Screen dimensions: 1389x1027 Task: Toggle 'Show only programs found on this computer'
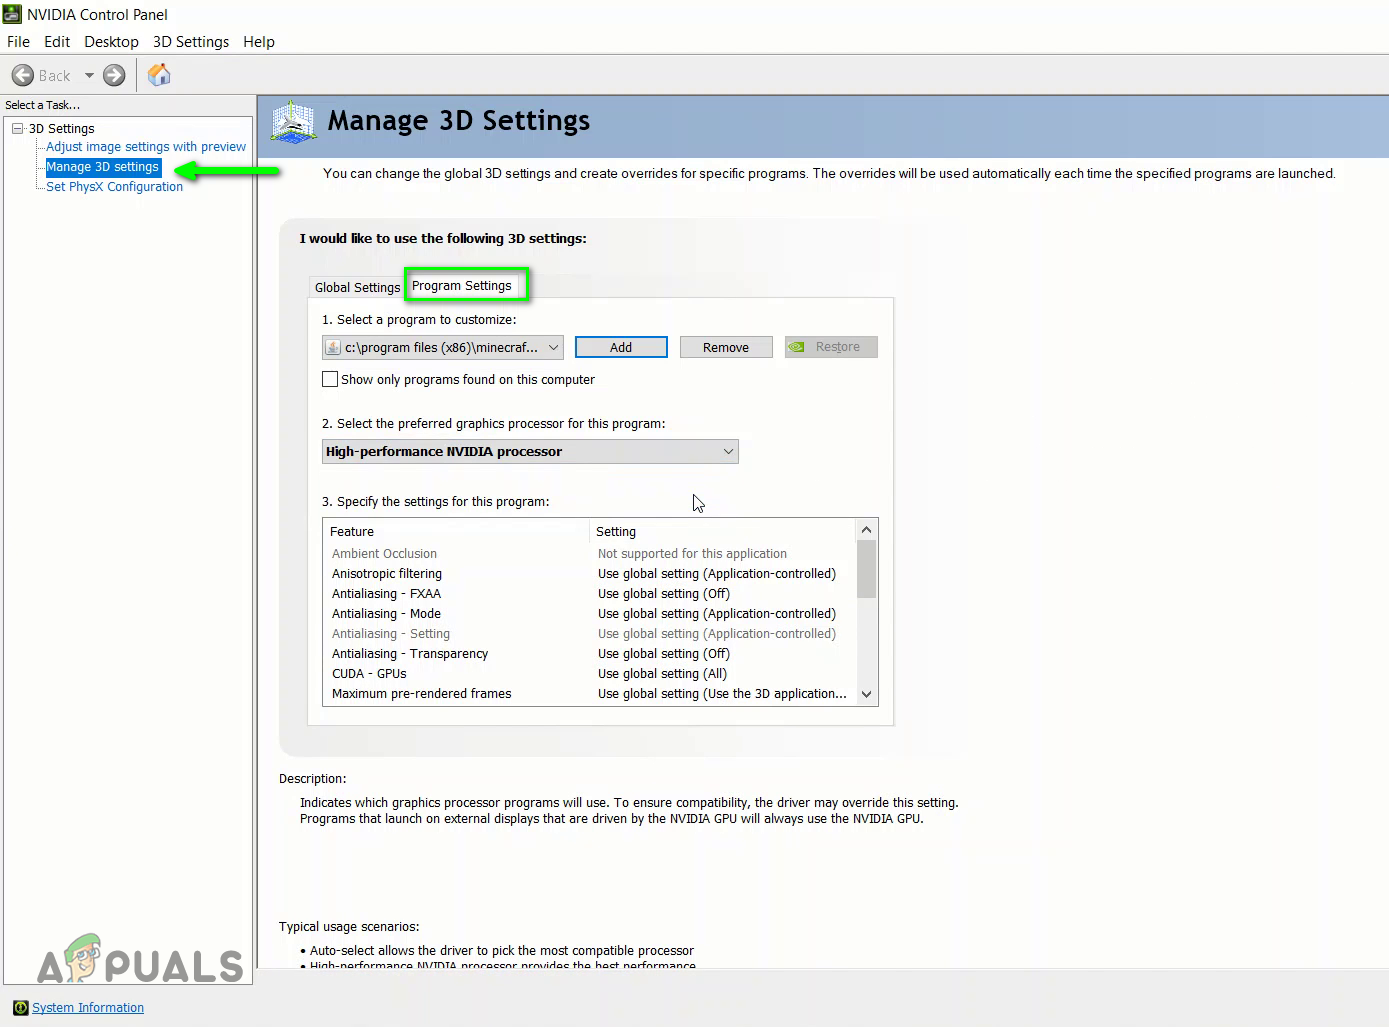[330, 379]
